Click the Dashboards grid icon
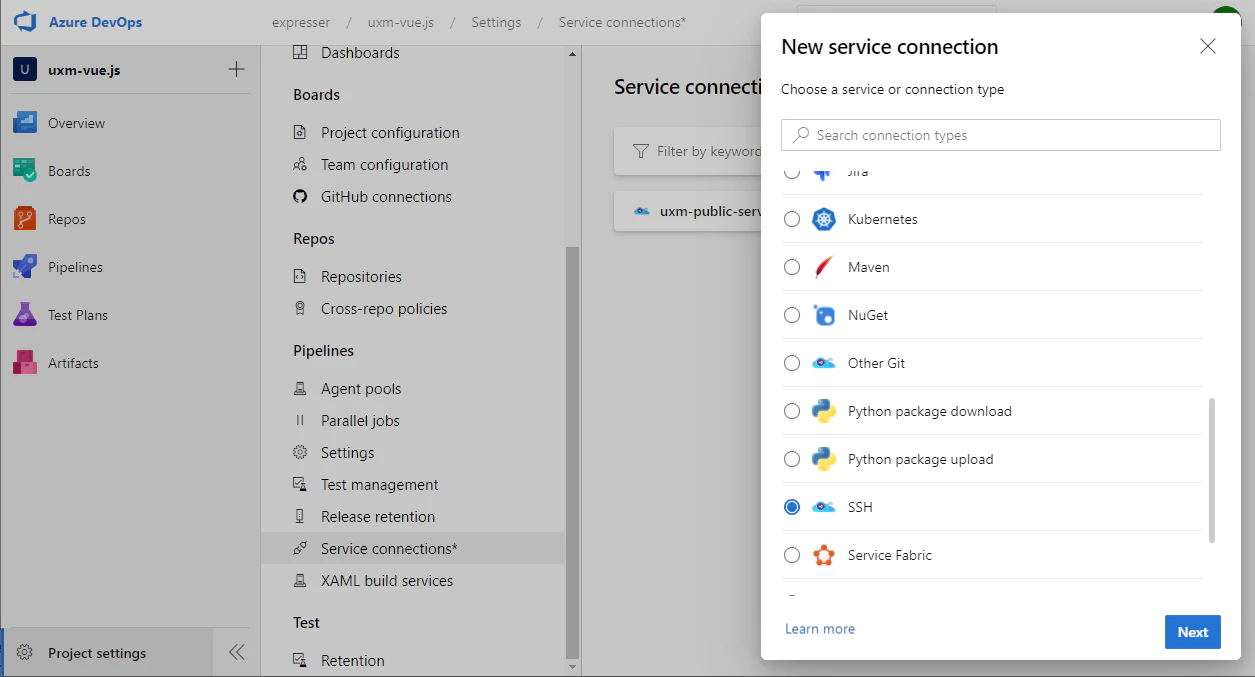This screenshot has height=677, width=1255. pyautogui.click(x=300, y=53)
